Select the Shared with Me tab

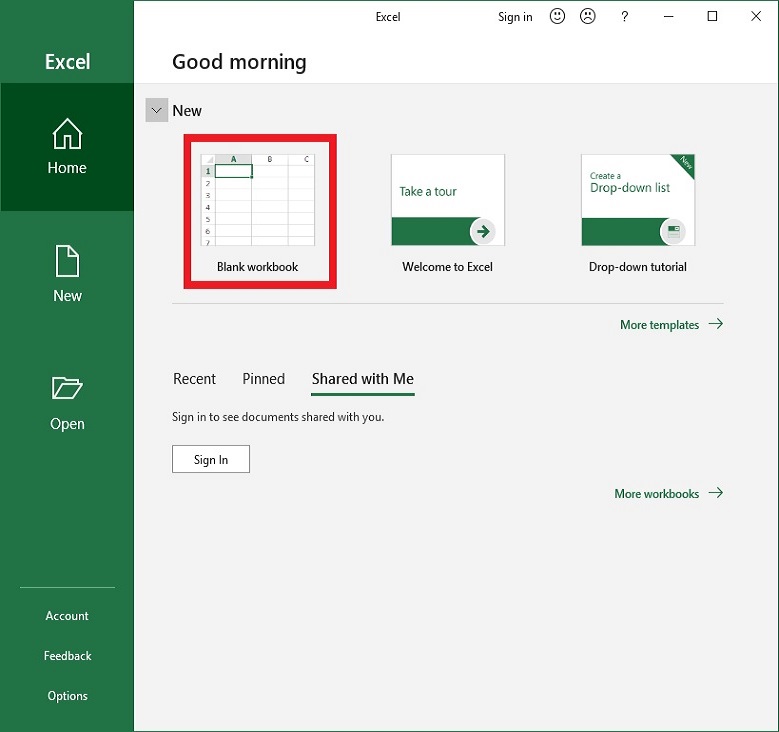coord(363,379)
